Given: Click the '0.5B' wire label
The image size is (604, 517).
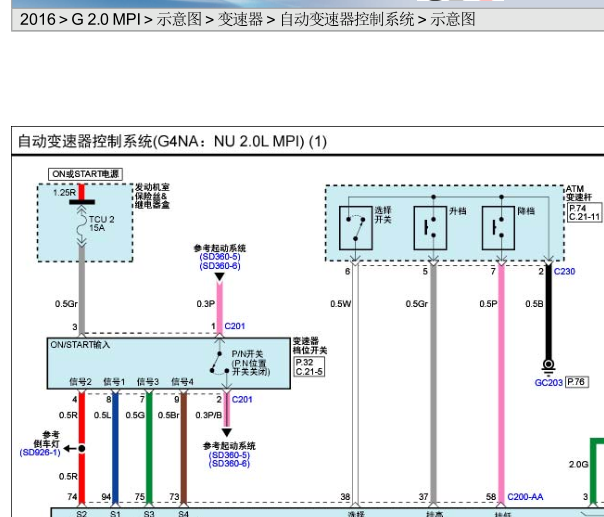Looking at the screenshot, I should 534,304.
